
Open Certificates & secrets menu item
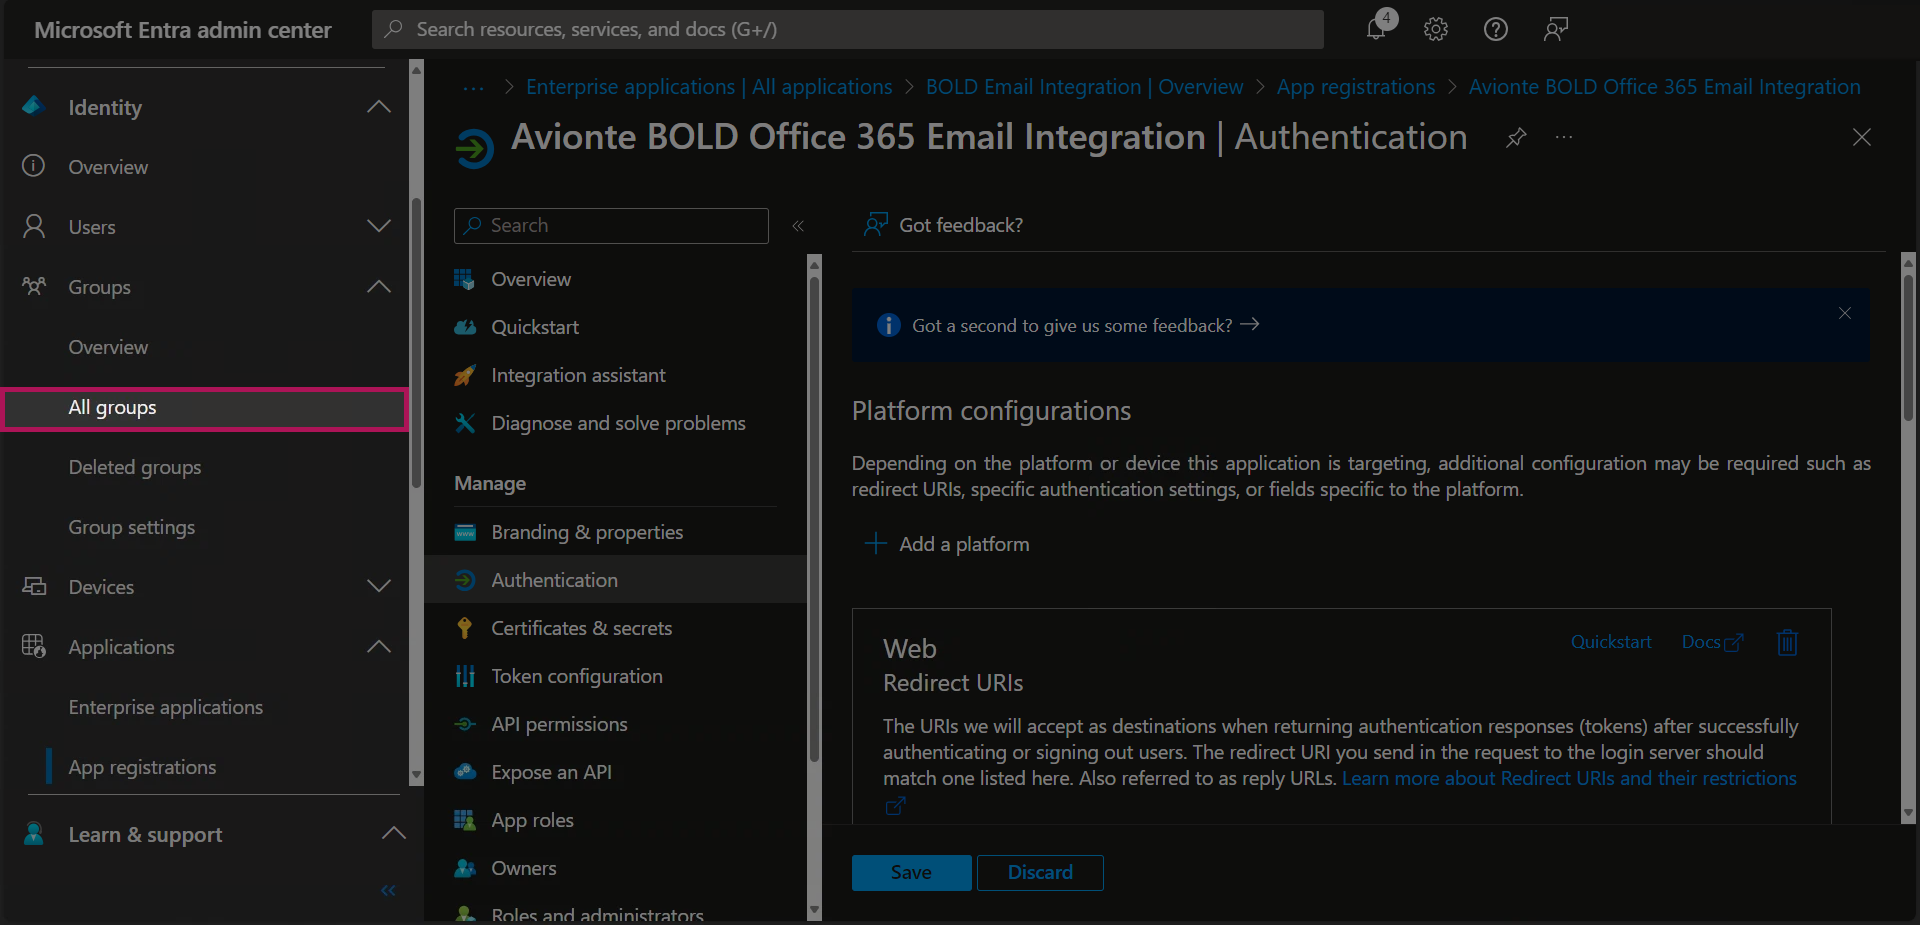pos(581,628)
